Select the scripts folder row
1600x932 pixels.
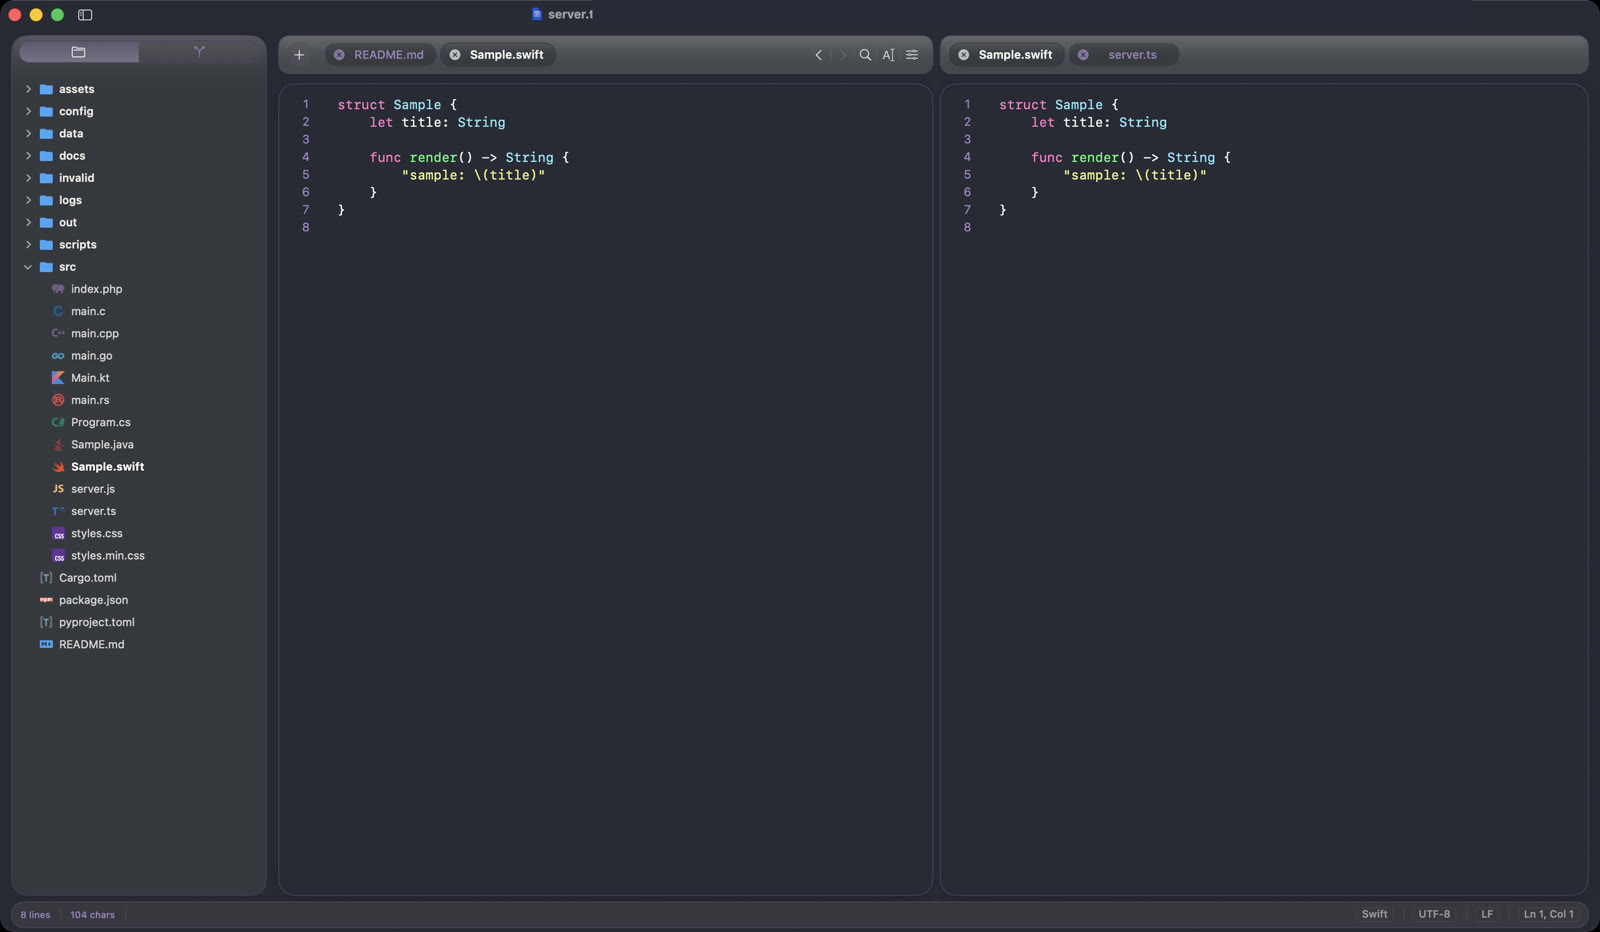tap(139, 244)
